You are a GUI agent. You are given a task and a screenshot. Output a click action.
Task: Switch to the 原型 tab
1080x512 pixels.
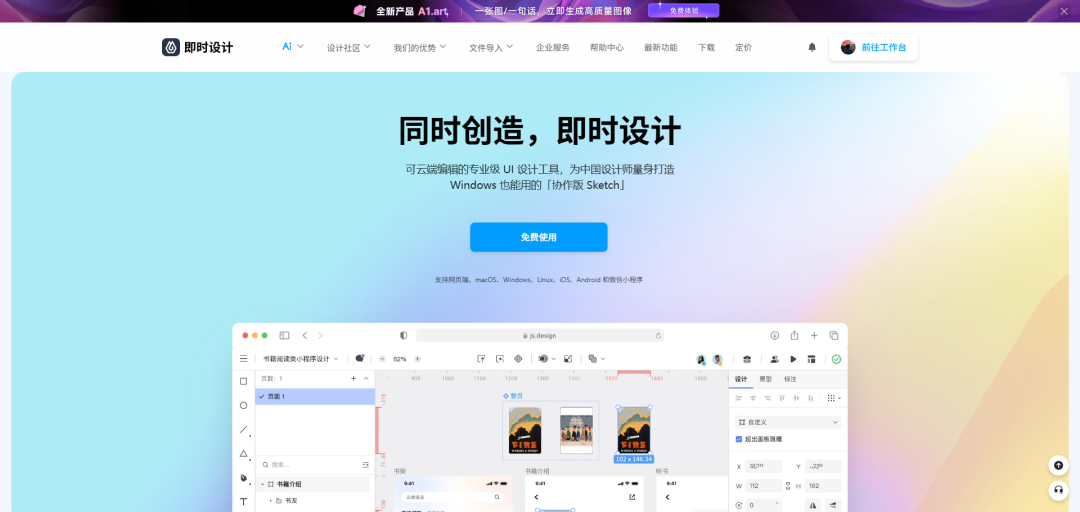tap(765, 379)
